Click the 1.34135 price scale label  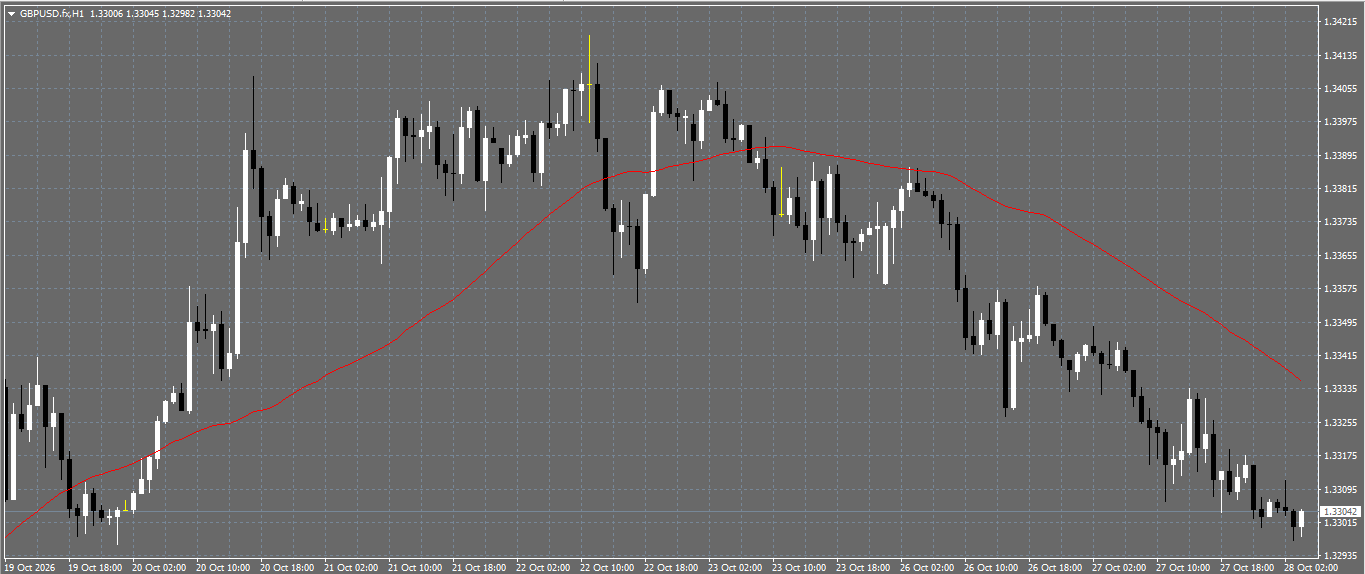pos(1339,55)
